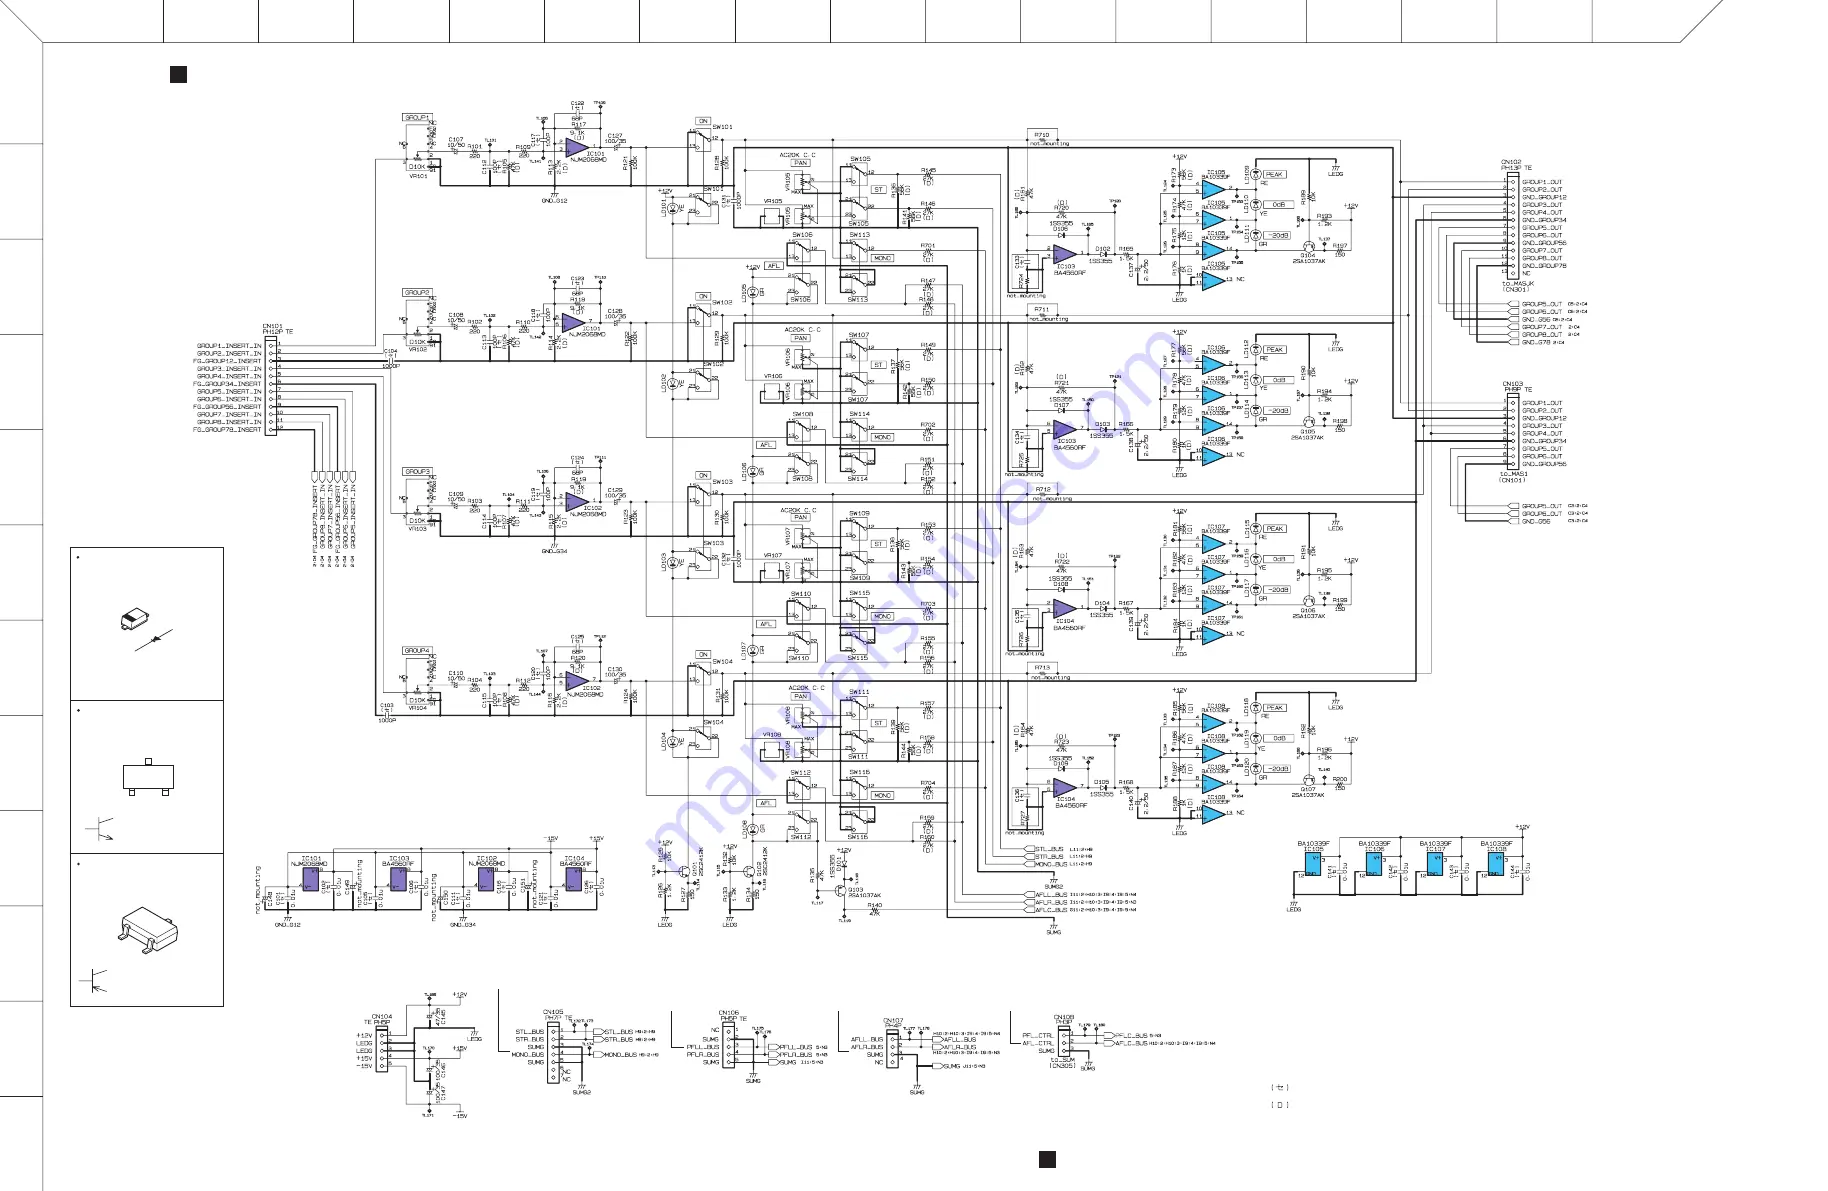Select the blue IC108 BA10339F power block
This screenshot has height=1191, width=1828.
1495,862
